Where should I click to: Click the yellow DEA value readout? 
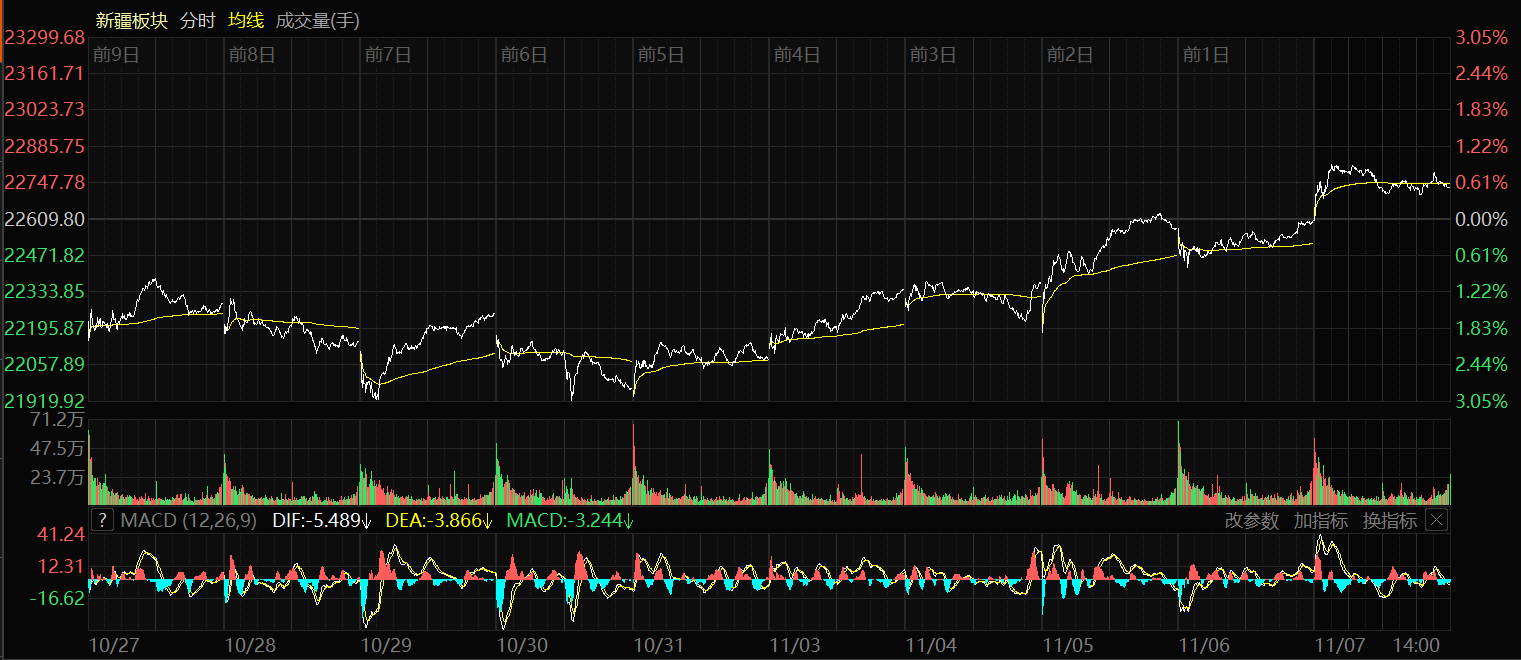pos(440,520)
